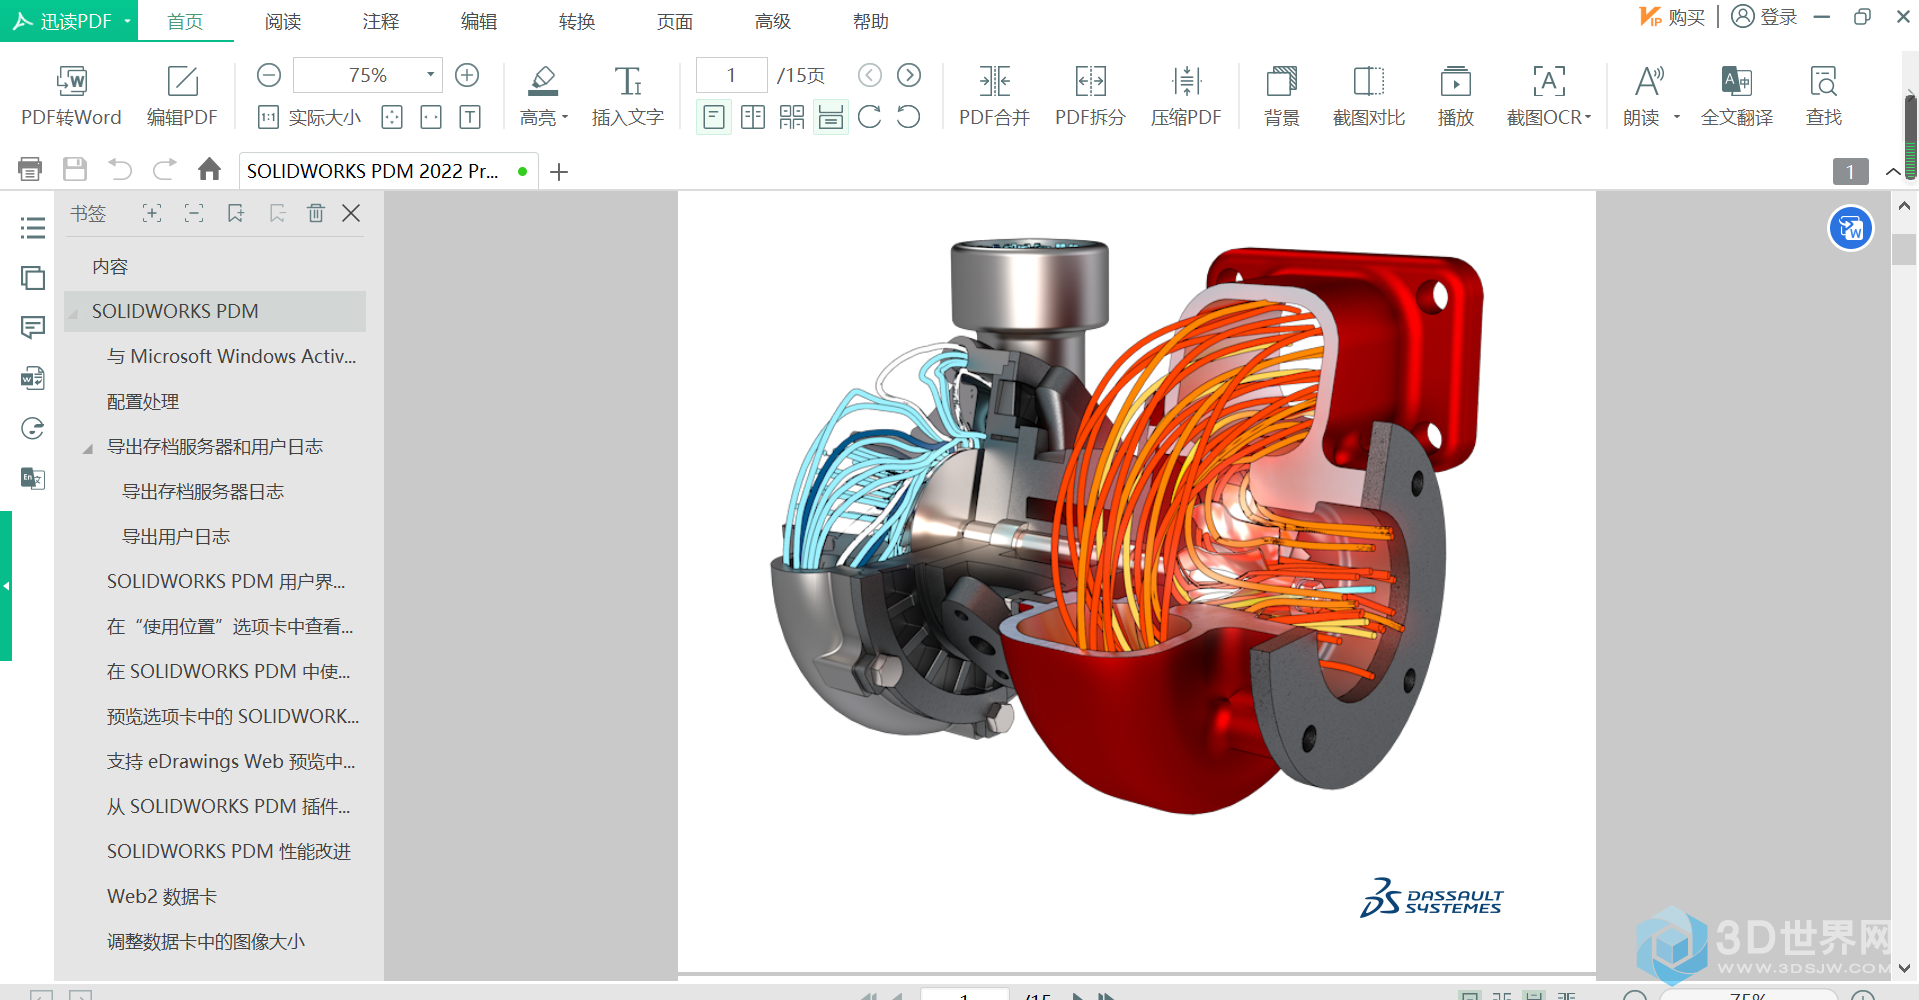The width and height of the screenshot is (1919, 1000).
Task: Go to the home page icon
Action: tap(209, 169)
